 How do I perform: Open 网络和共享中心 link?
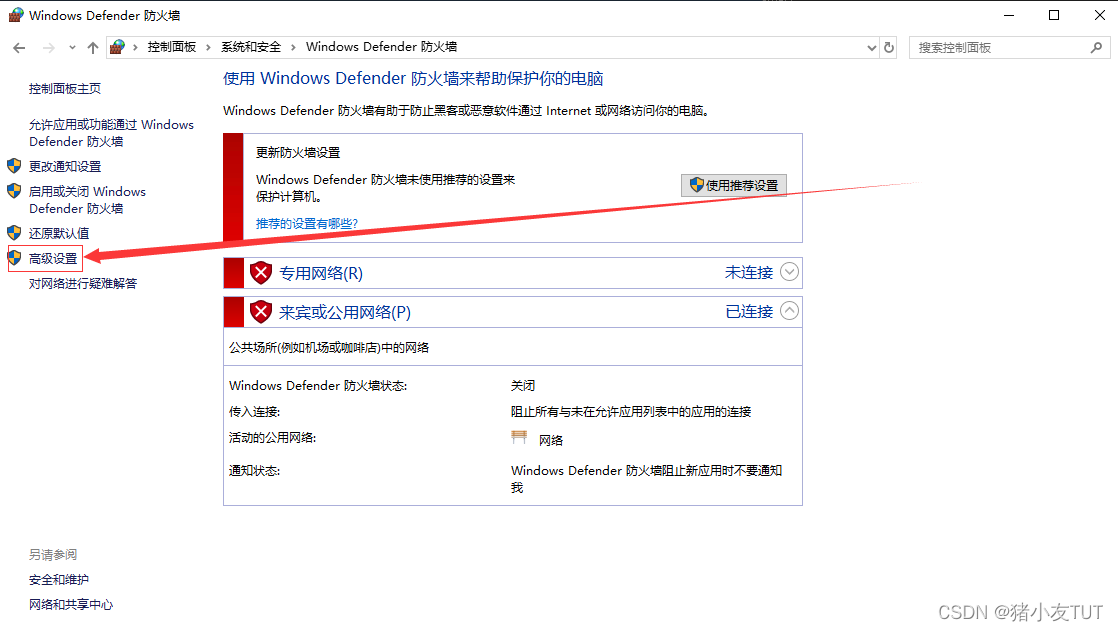71,605
